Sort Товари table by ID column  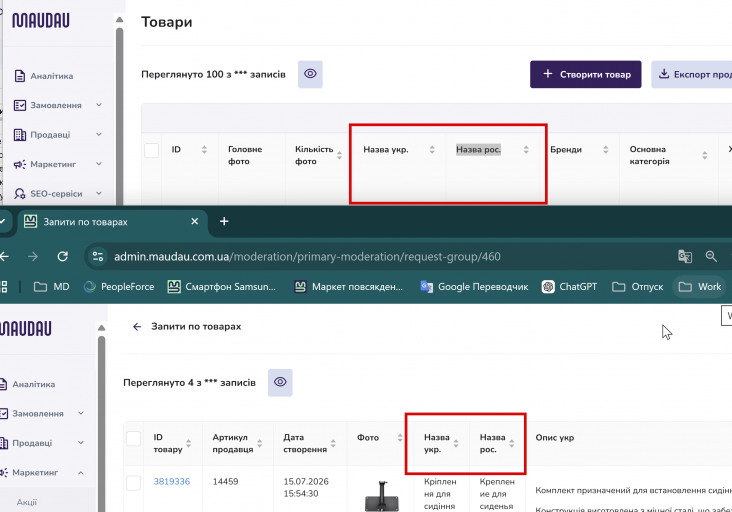(x=204, y=149)
